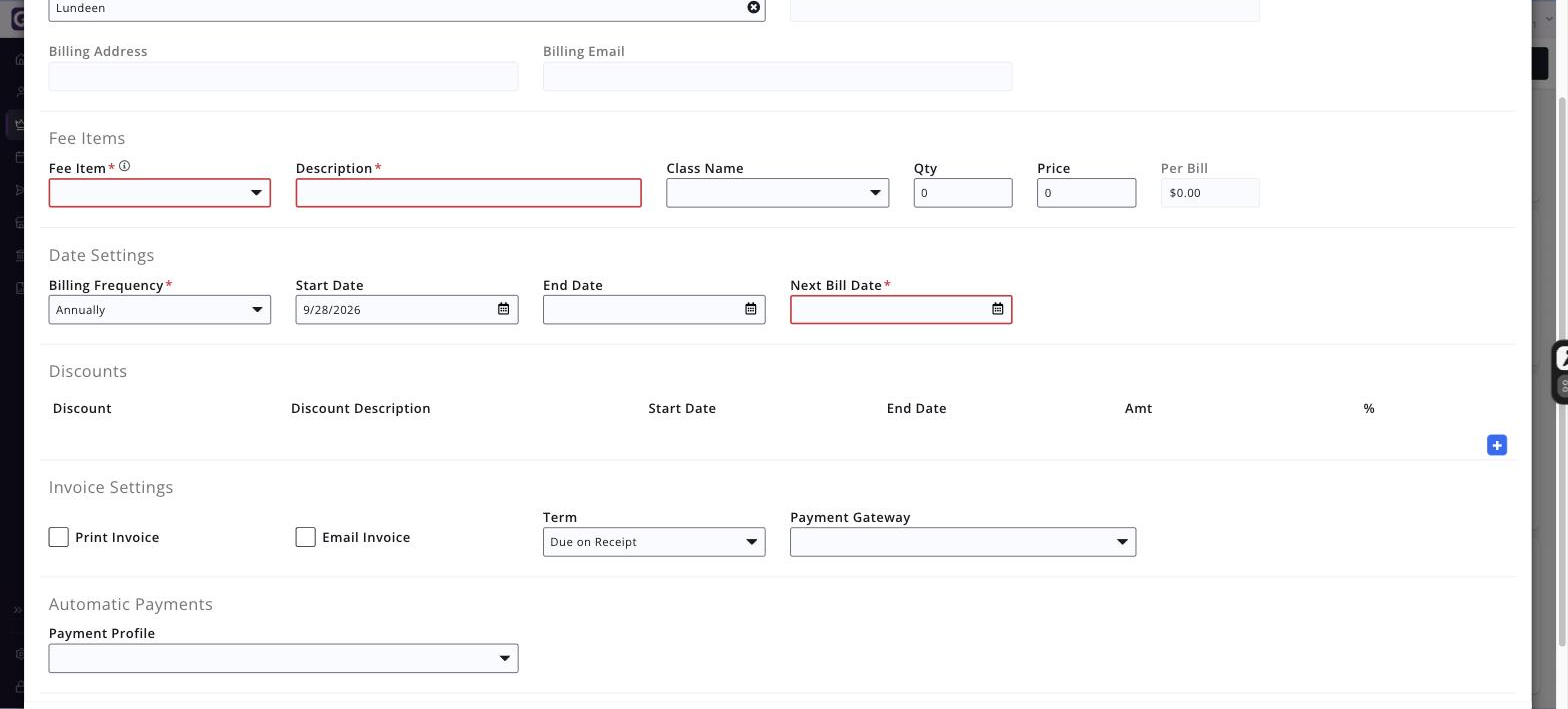The width and height of the screenshot is (1568, 709).
Task: Open Next Bill Date calendar picker
Action: pyautogui.click(x=998, y=309)
